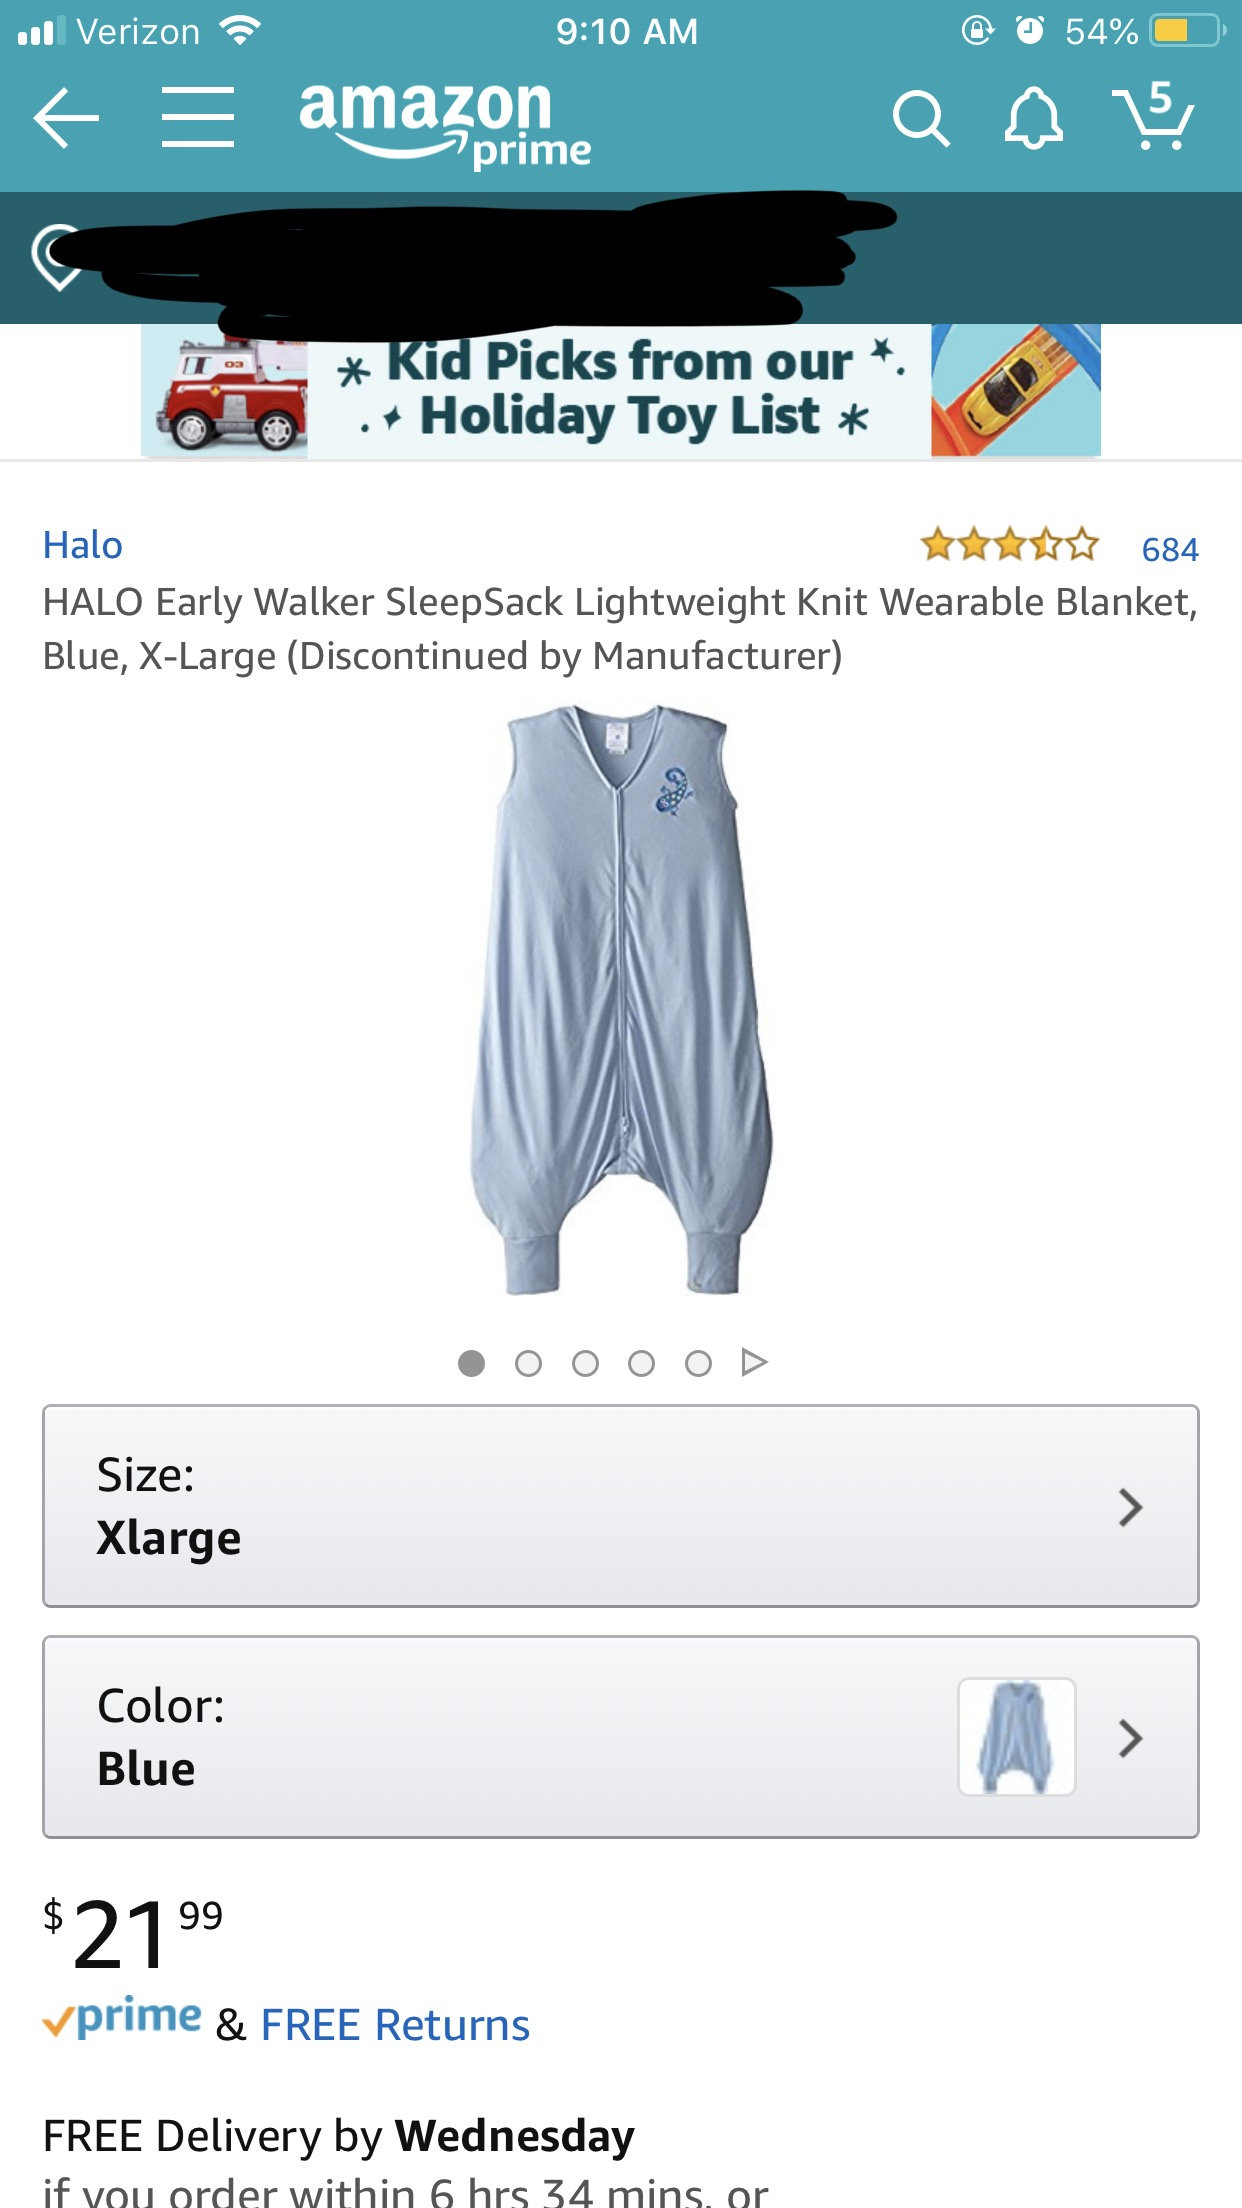The height and width of the screenshot is (2208, 1242).
Task: Select the third image pagination dot
Action: pos(585,1363)
